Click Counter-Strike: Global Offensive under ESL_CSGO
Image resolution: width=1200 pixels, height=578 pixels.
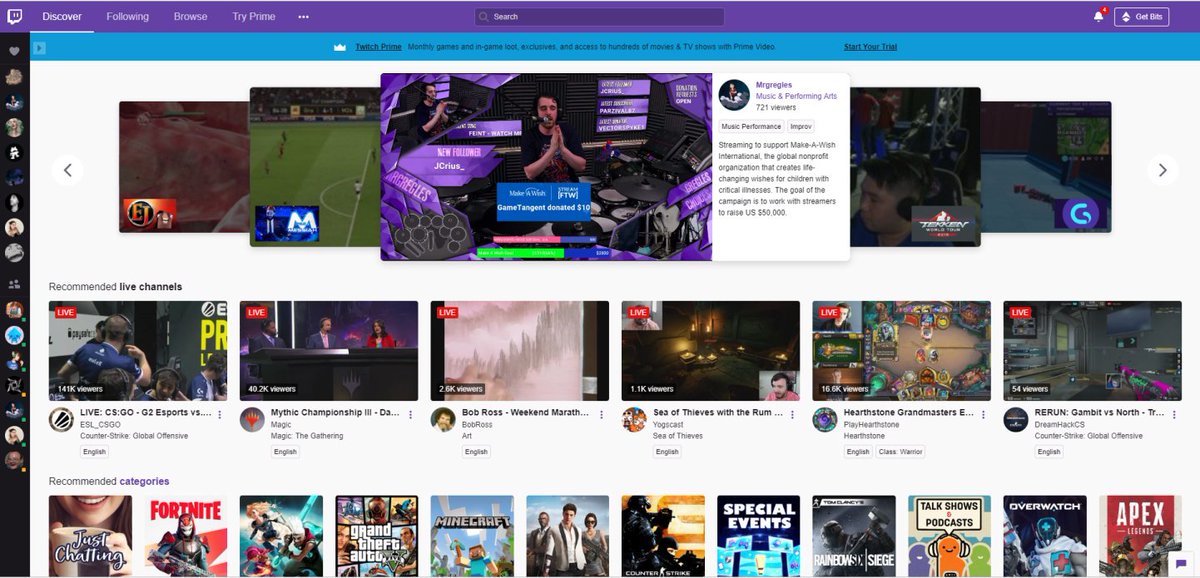134,436
